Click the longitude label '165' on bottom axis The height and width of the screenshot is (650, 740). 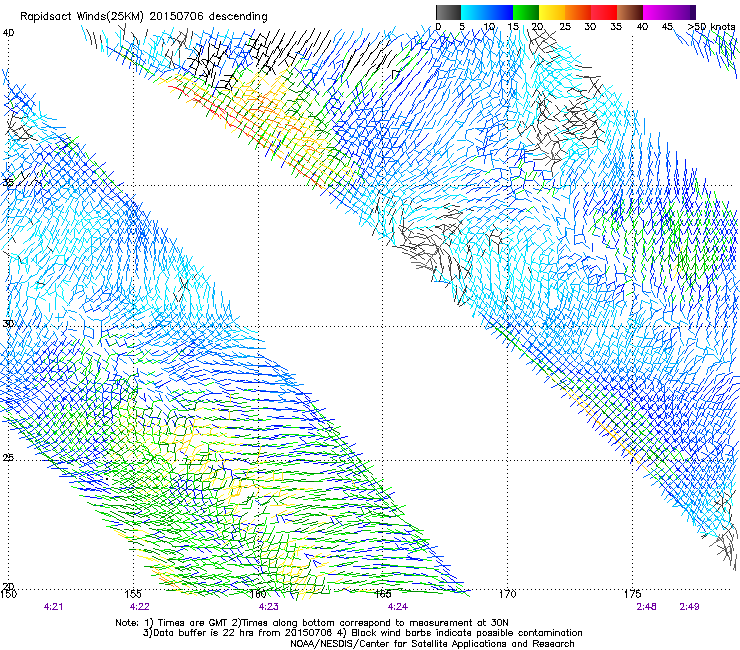[x=383, y=594]
